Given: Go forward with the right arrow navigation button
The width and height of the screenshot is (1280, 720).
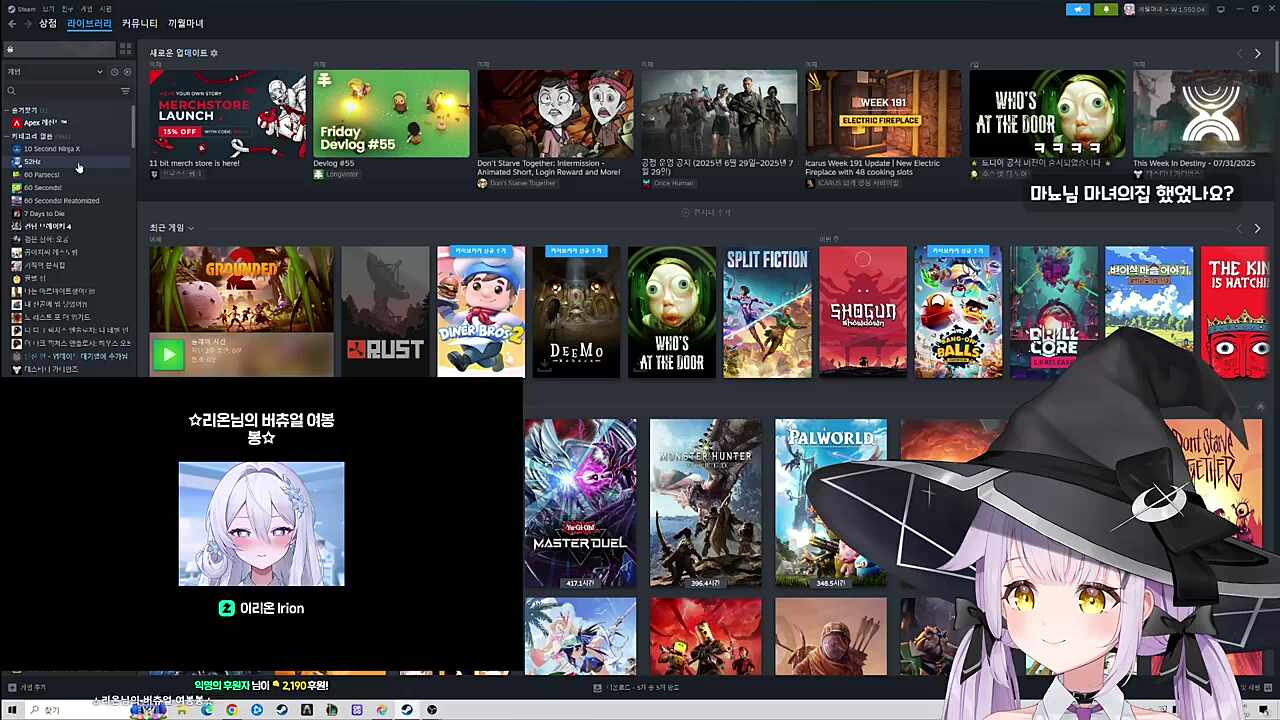Looking at the screenshot, I should pyautogui.click(x=26, y=24).
